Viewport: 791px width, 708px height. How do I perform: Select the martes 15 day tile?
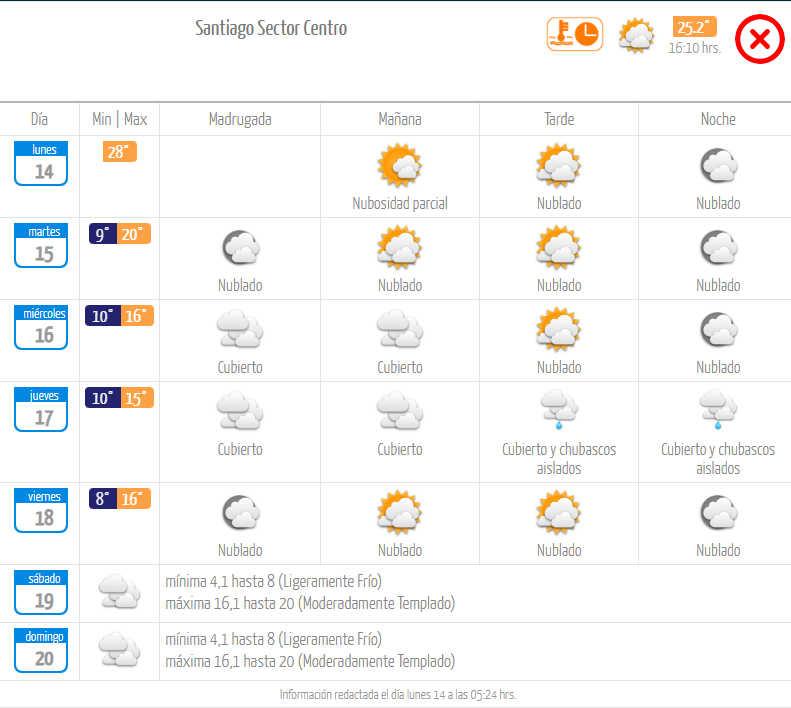point(41,245)
